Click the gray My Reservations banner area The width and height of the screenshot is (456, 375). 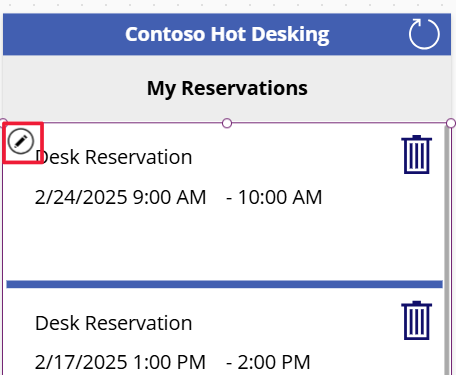pyautogui.click(x=67, y=88)
